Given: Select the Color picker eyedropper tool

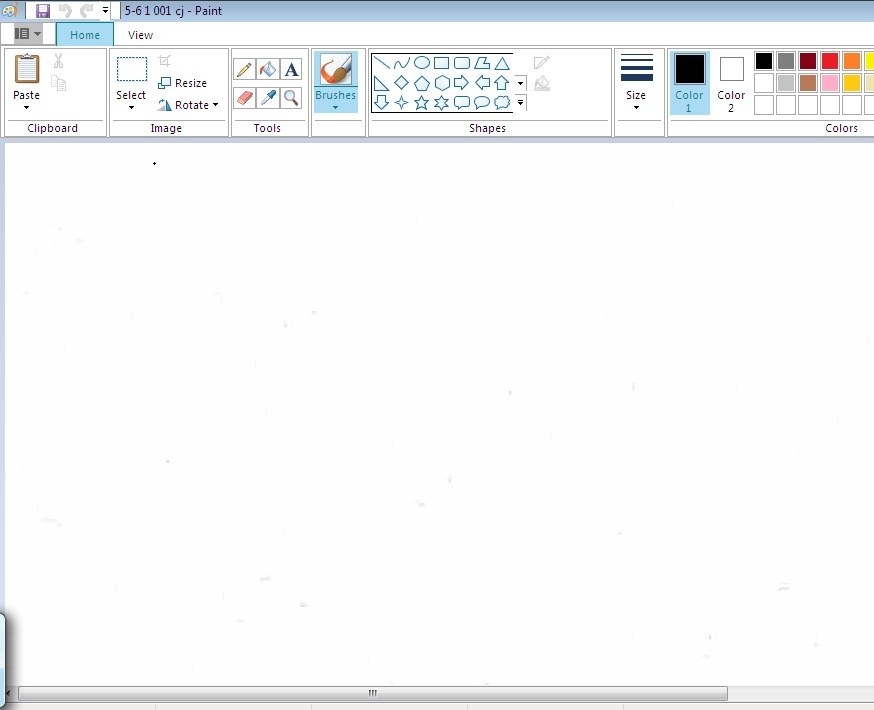Looking at the screenshot, I should (x=268, y=98).
